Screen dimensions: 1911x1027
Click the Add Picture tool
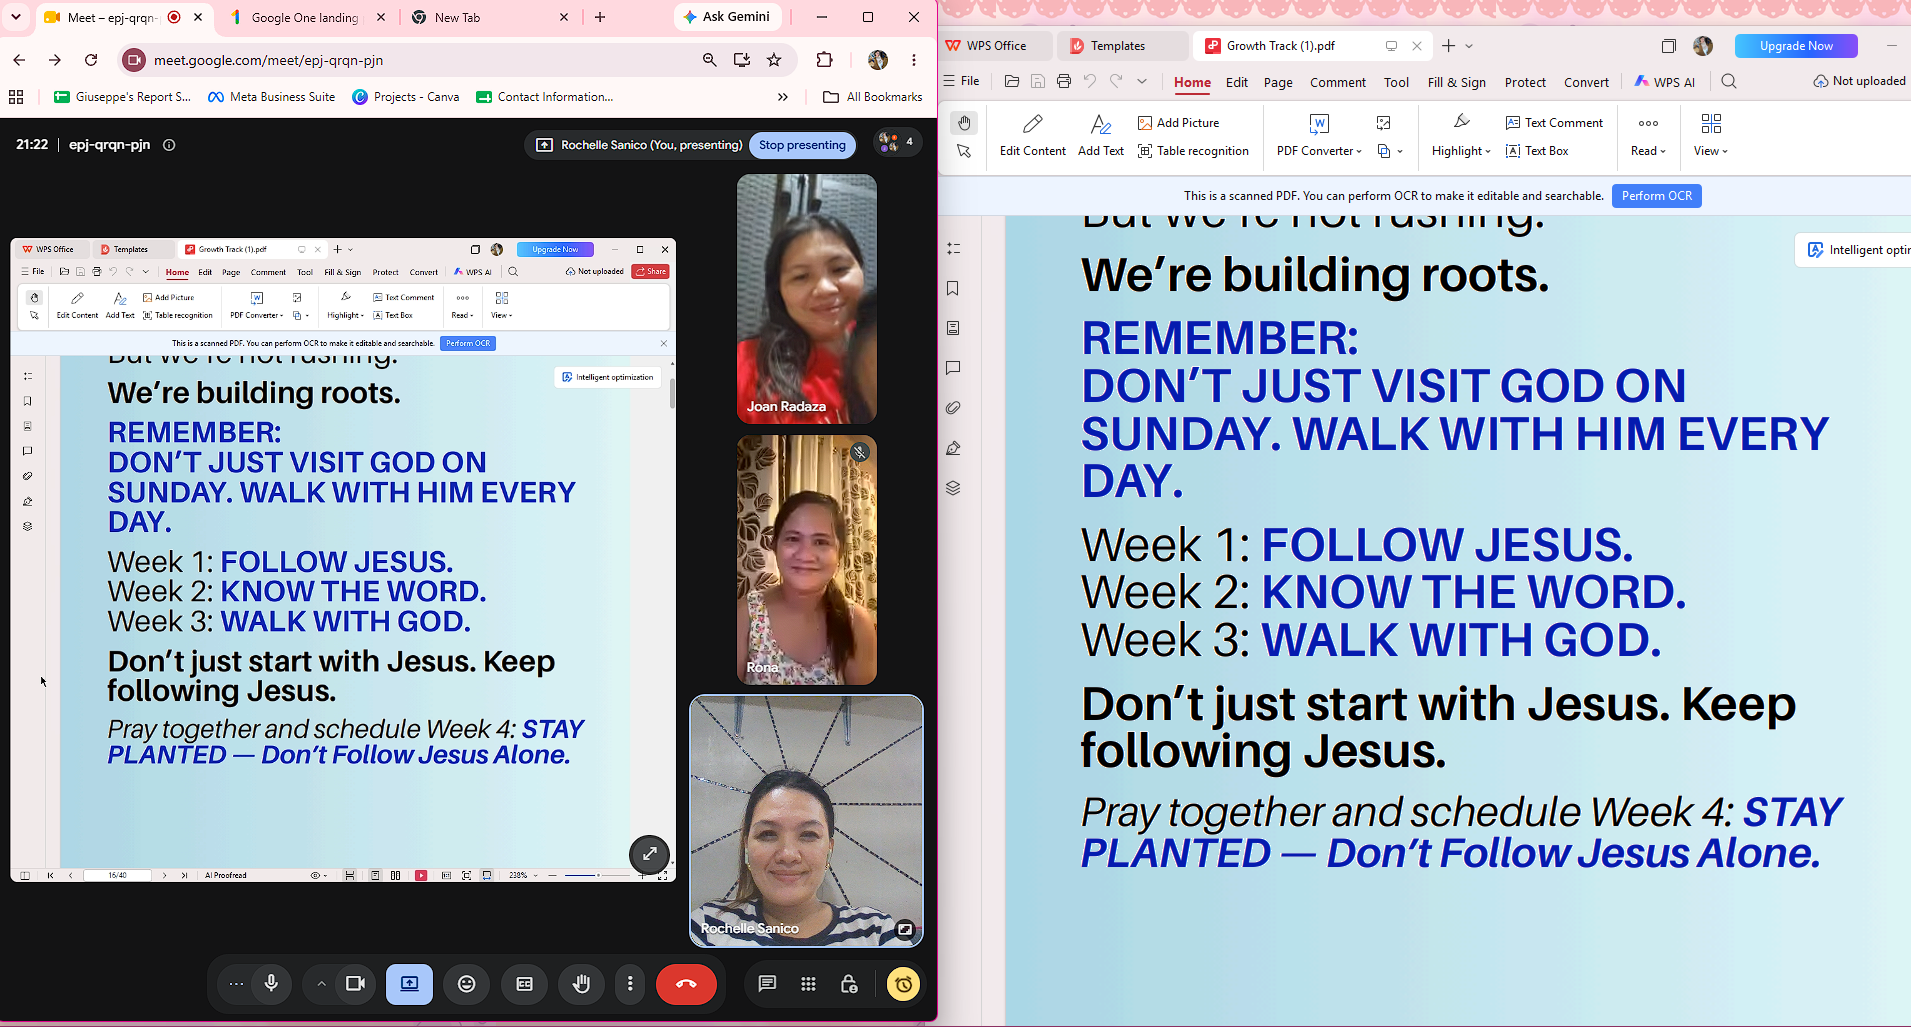click(1179, 123)
